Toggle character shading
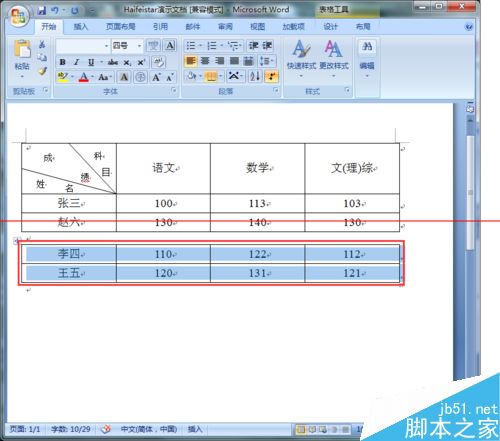This screenshot has width=500, height=441. click(x=124, y=77)
